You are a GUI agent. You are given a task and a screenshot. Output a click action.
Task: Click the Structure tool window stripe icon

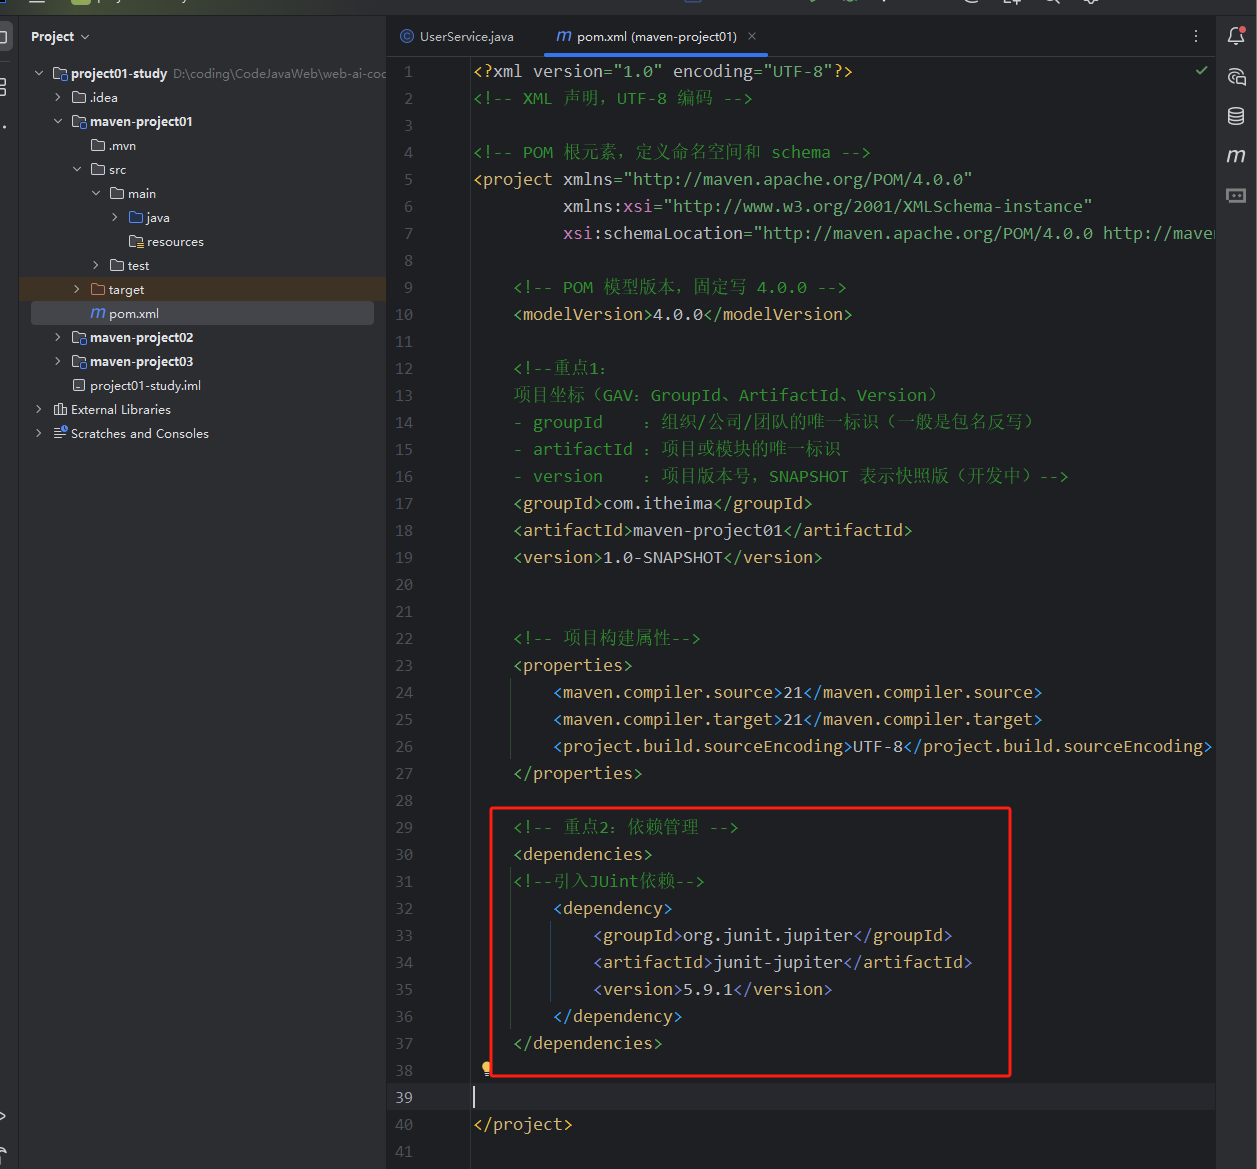(4, 87)
